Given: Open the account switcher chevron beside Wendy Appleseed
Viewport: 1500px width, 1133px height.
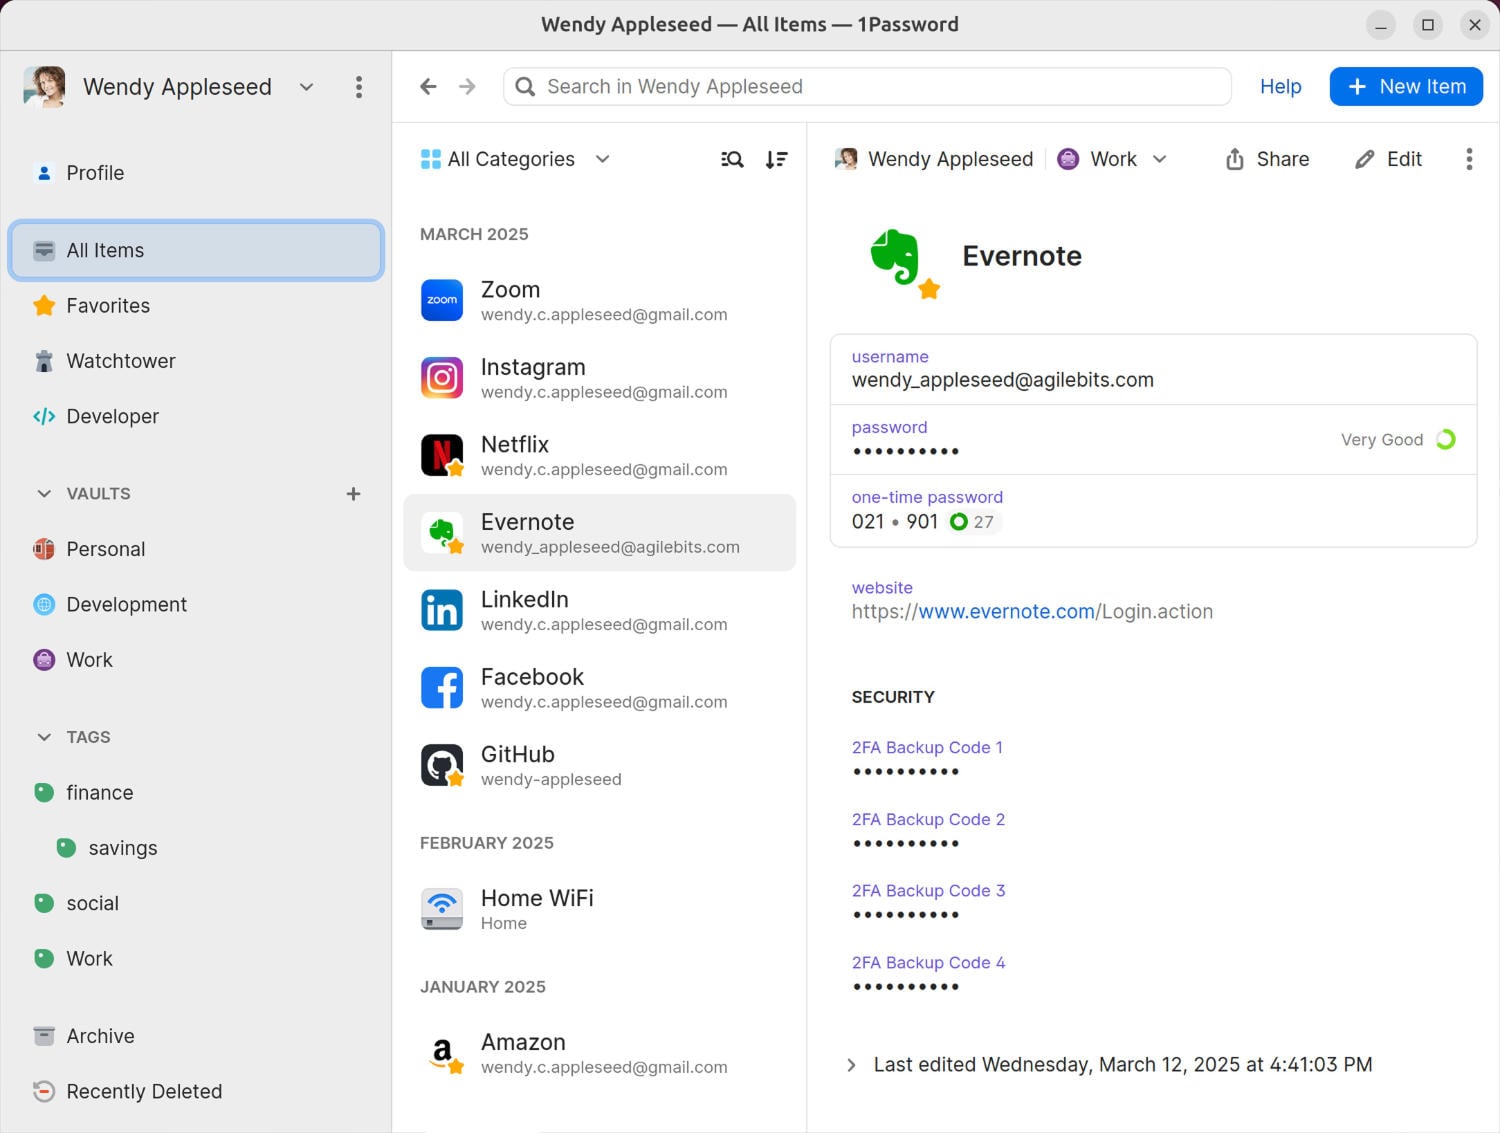Looking at the screenshot, I should [x=306, y=87].
